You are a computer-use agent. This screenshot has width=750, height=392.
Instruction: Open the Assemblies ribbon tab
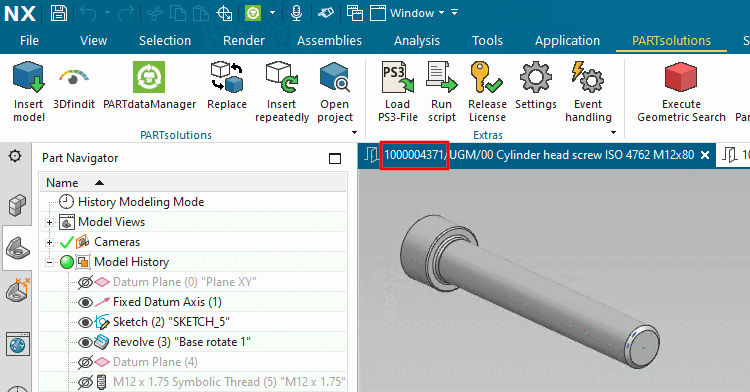click(329, 41)
